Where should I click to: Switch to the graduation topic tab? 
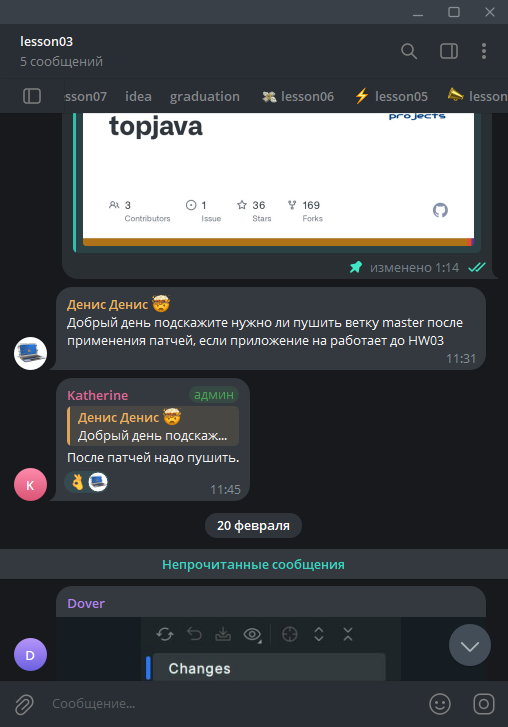(204, 96)
